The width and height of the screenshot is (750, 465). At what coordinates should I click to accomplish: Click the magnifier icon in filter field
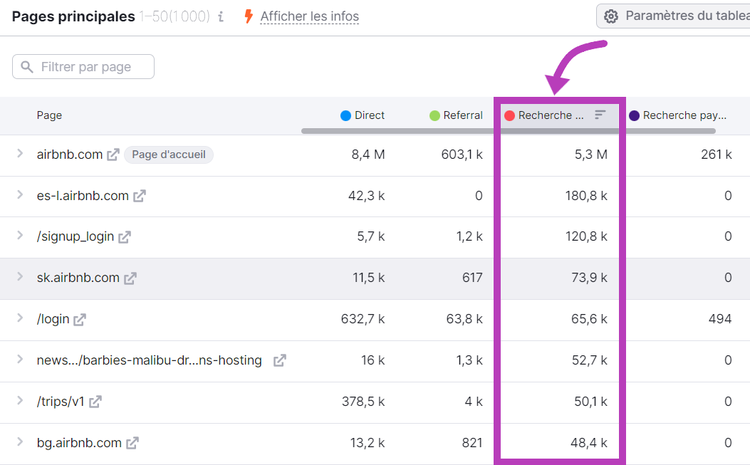pyautogui.click(x=27, y=67)
